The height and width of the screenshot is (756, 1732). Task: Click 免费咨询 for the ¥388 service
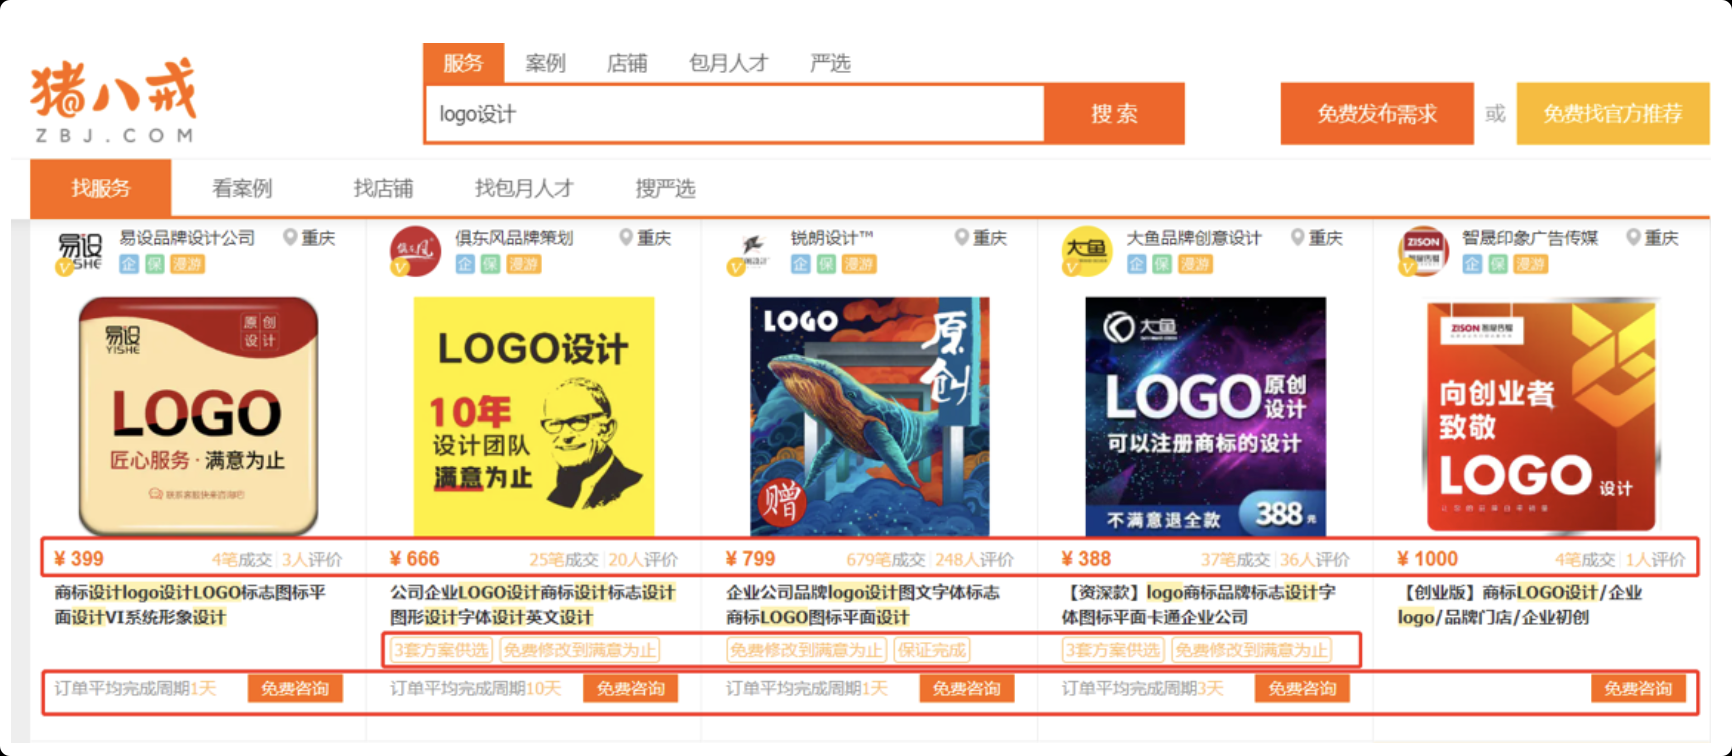coord(1302,689)
